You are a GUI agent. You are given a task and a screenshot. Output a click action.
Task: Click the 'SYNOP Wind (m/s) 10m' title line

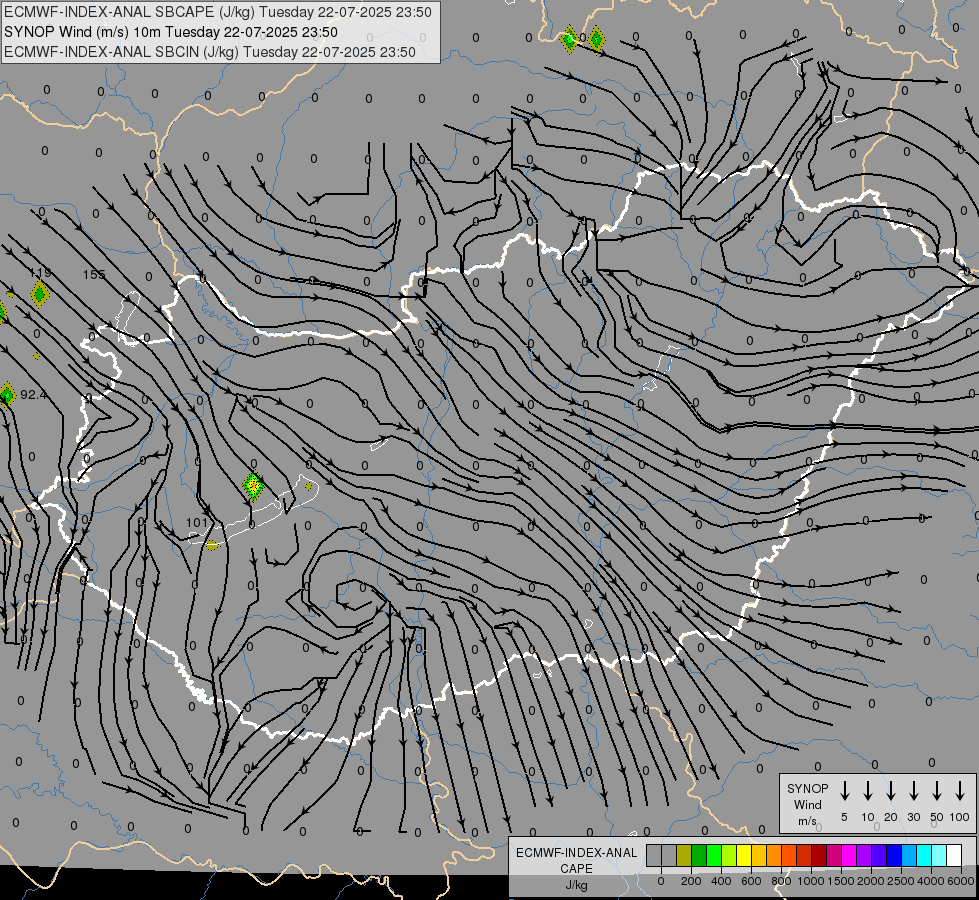pyautogui.click(x=171, y=32)
